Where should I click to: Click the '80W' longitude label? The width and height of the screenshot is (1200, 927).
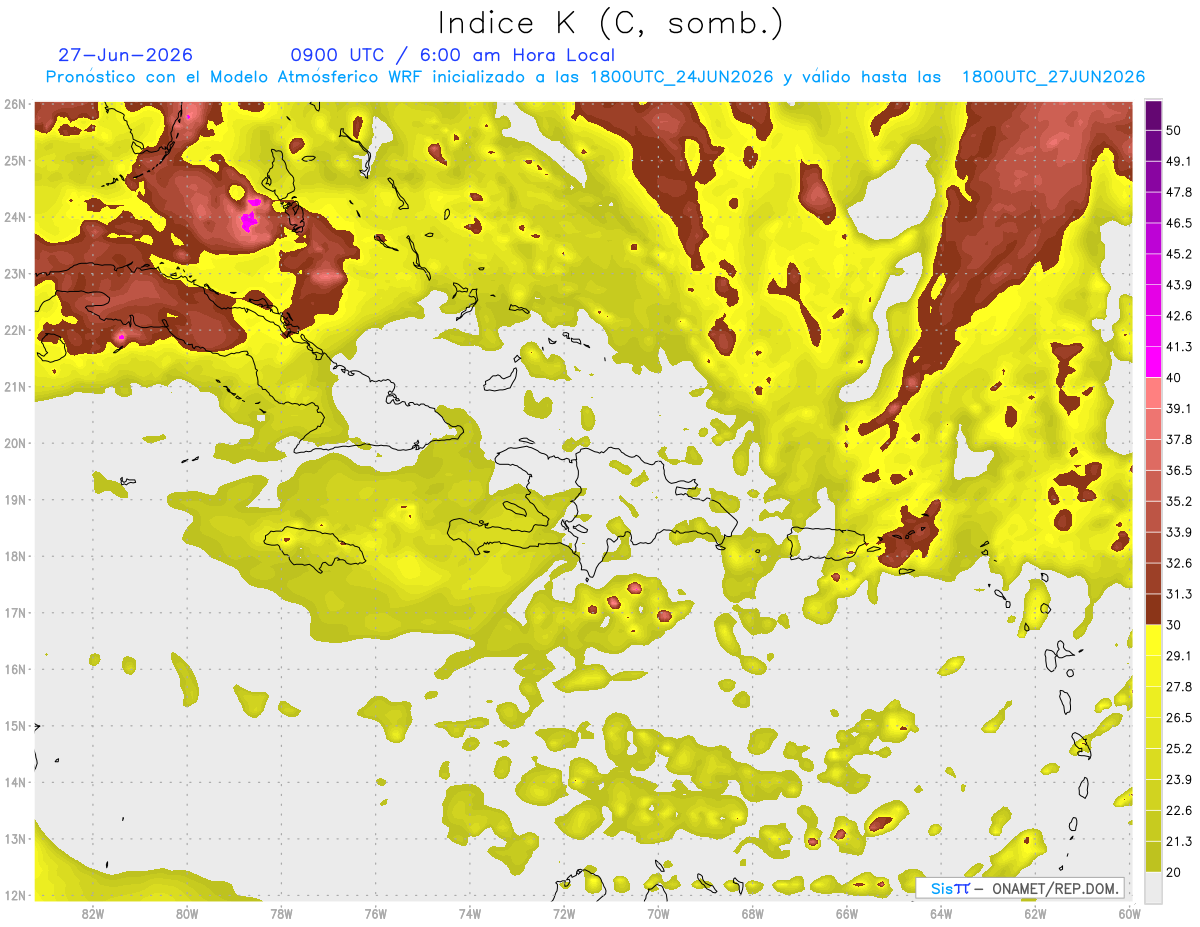[x=187, y=913]
